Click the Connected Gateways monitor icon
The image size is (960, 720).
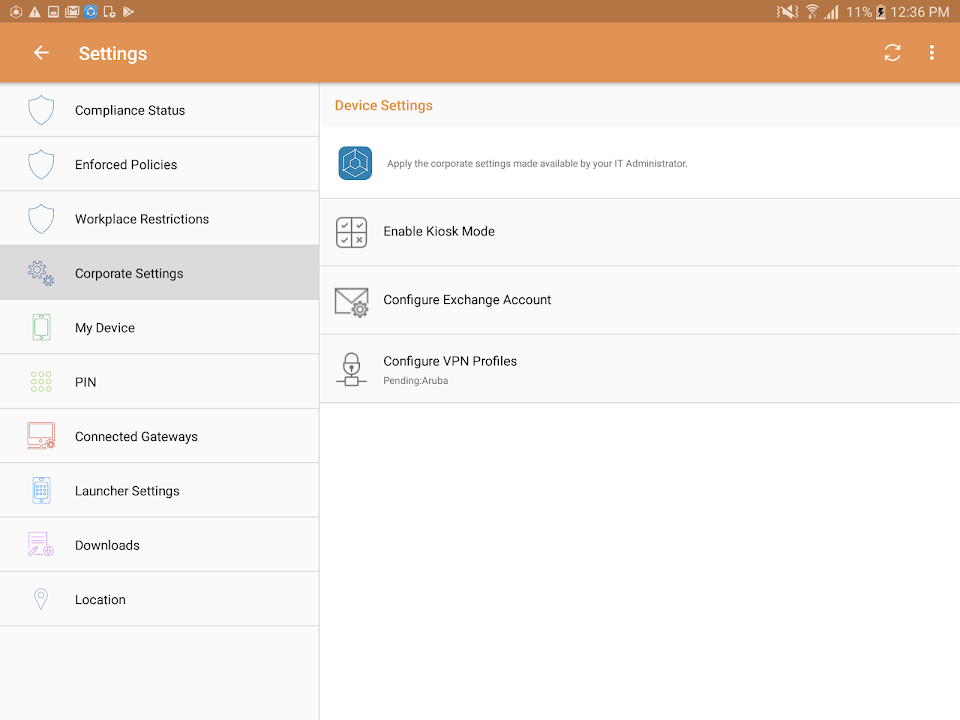41,436
